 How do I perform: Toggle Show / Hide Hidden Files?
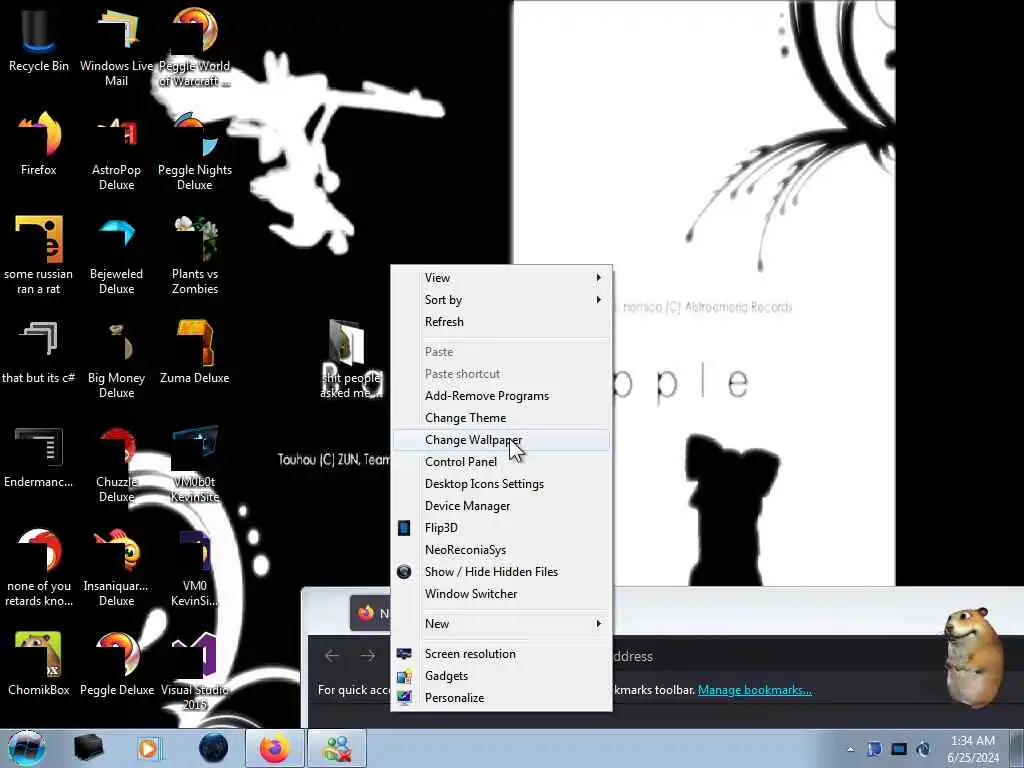pos(502,571)
